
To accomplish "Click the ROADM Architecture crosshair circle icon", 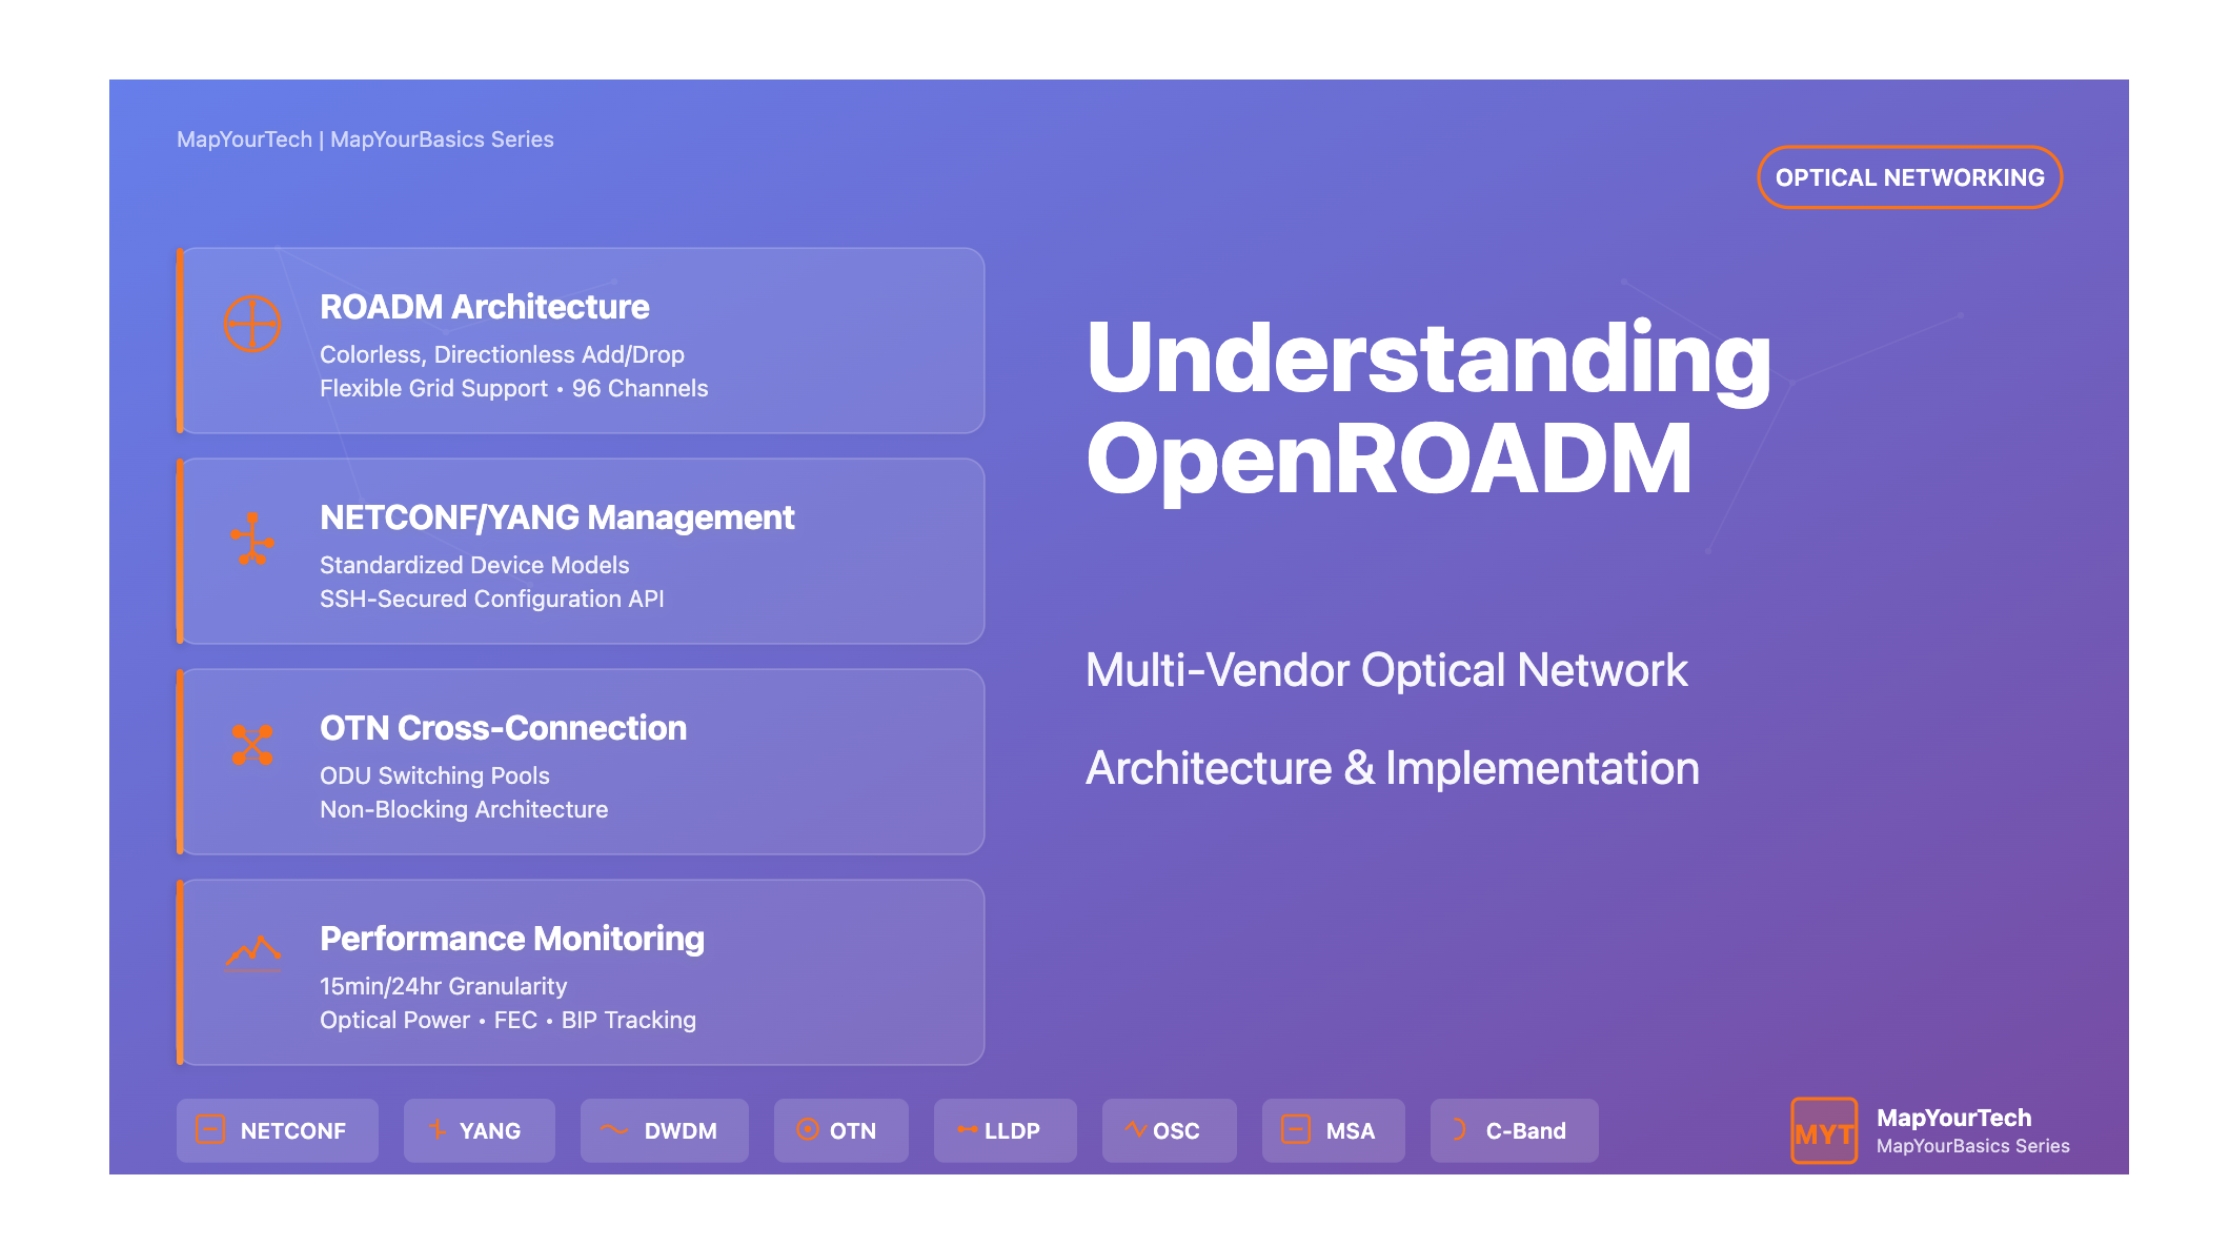I will point(252,324).
